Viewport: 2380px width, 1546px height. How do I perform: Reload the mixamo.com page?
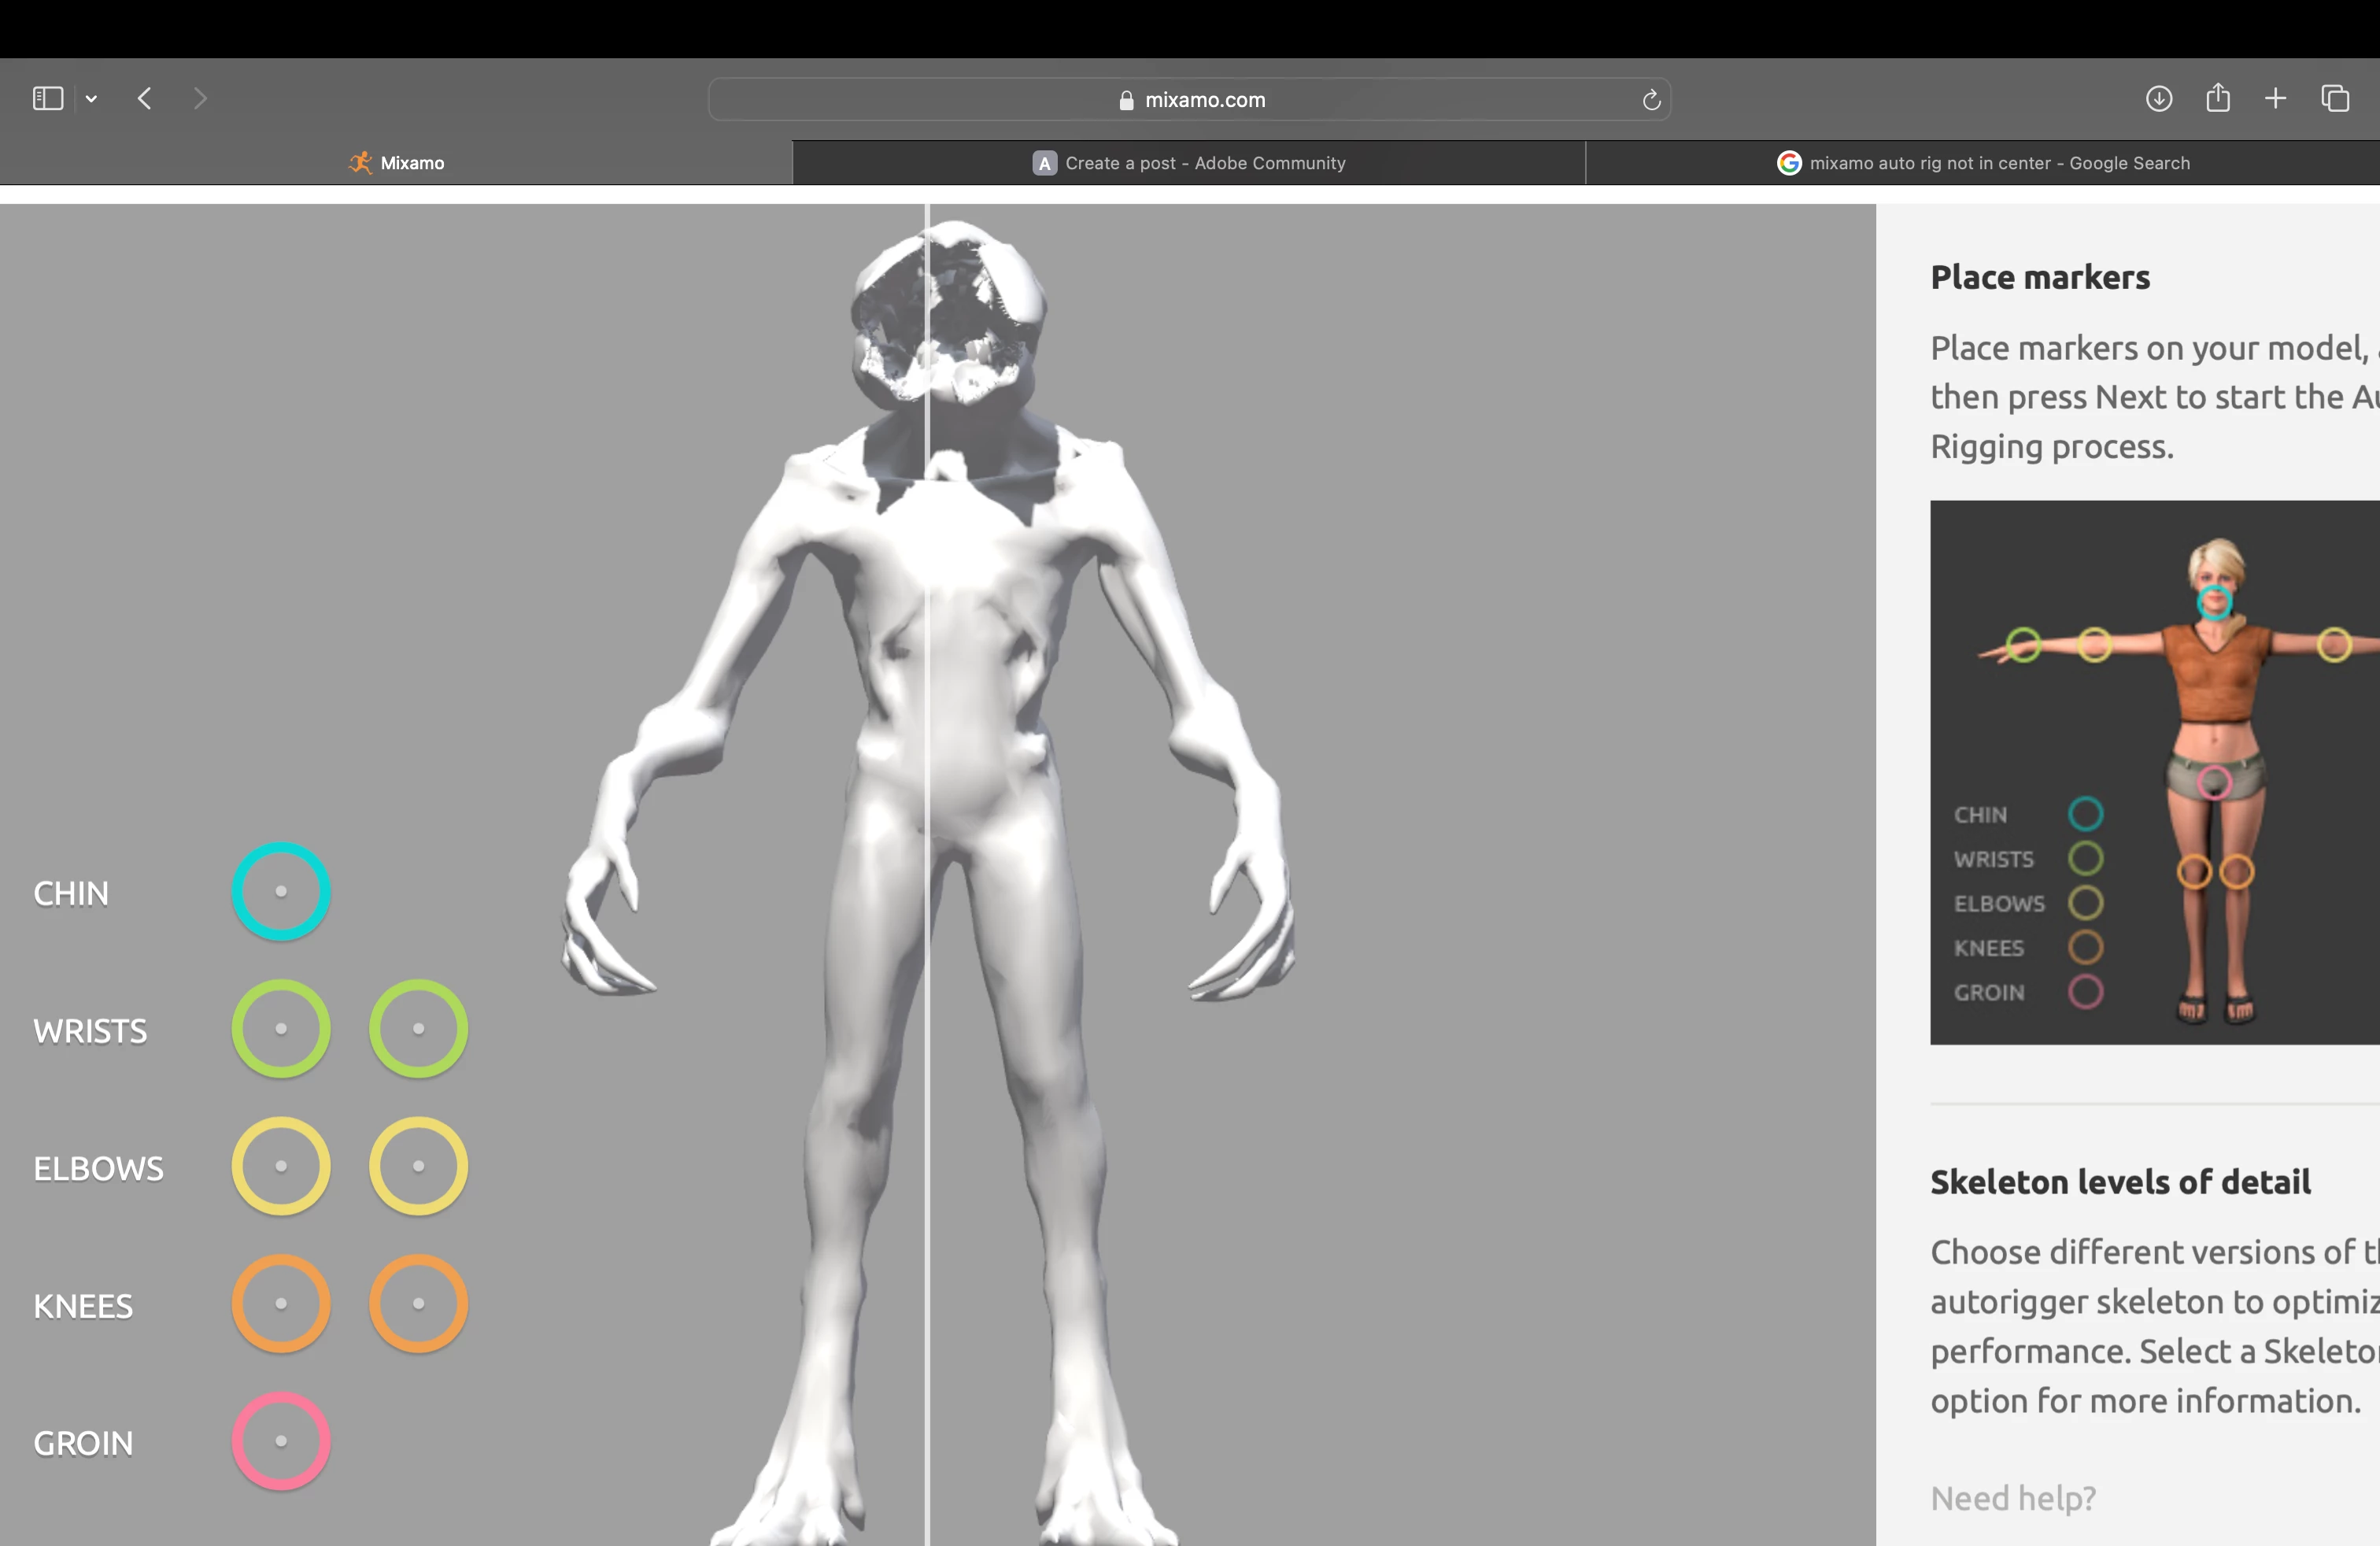click(x=1651, y=99)
